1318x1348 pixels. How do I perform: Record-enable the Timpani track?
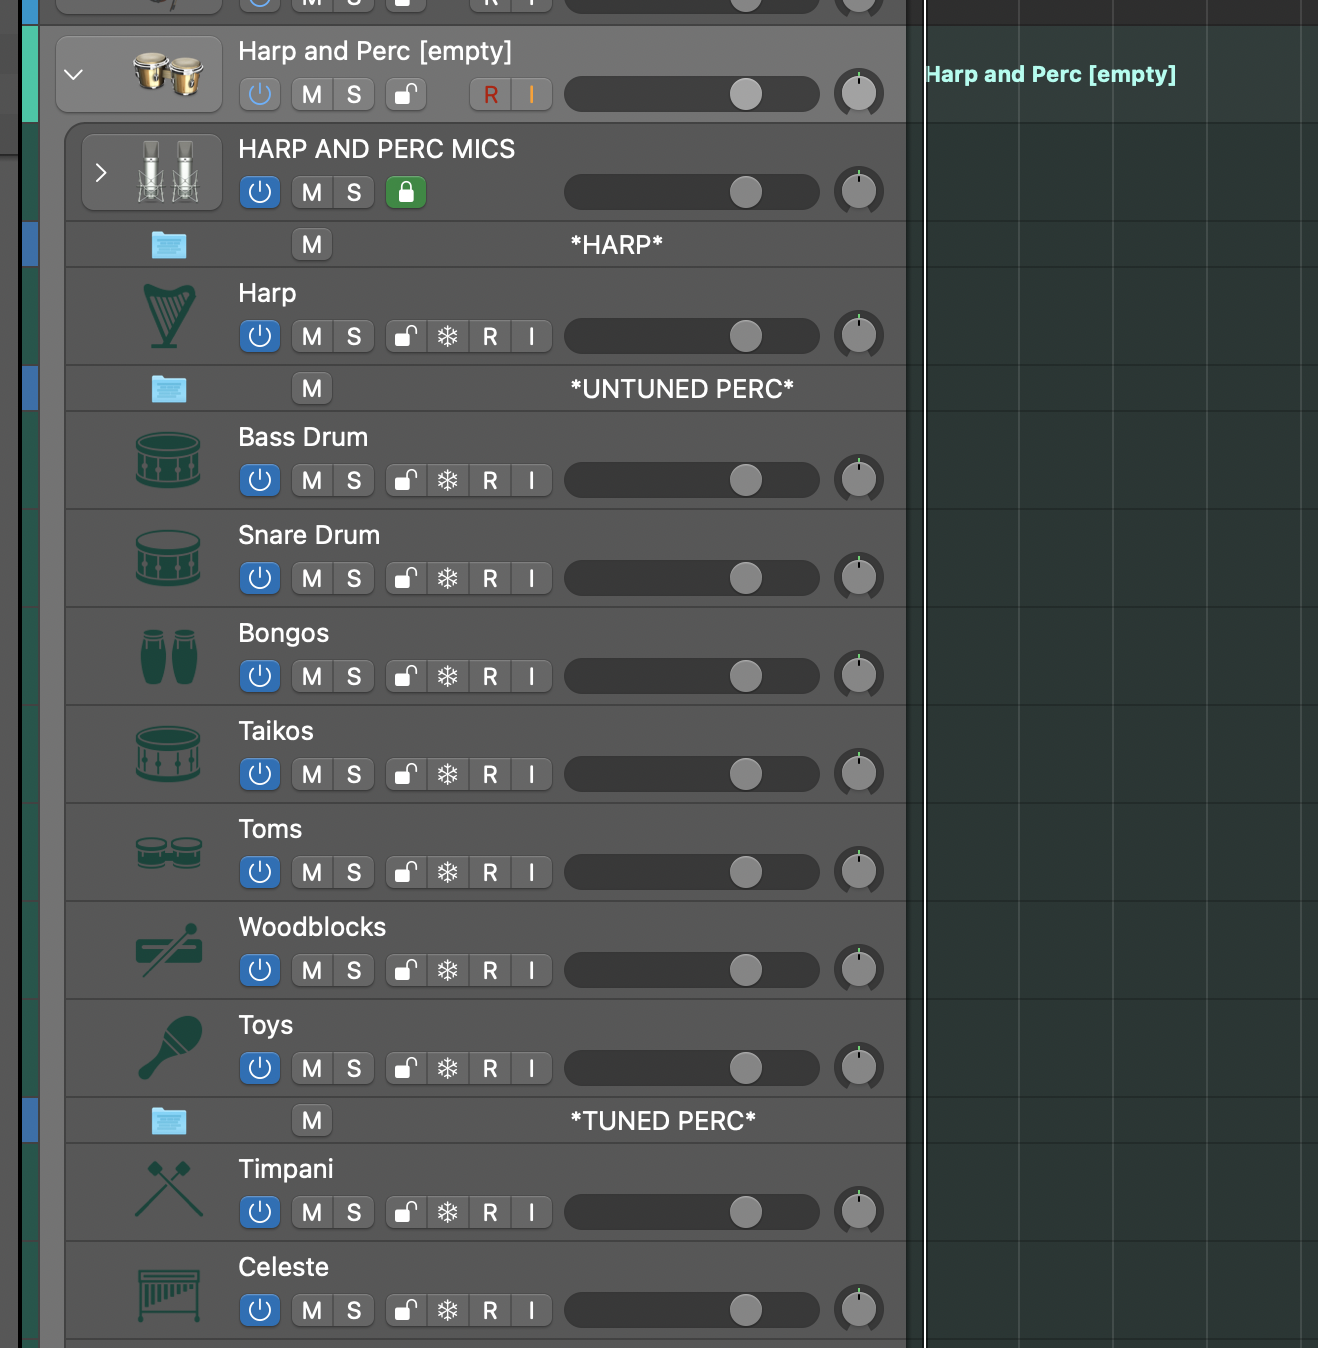tap(490, 1213)
